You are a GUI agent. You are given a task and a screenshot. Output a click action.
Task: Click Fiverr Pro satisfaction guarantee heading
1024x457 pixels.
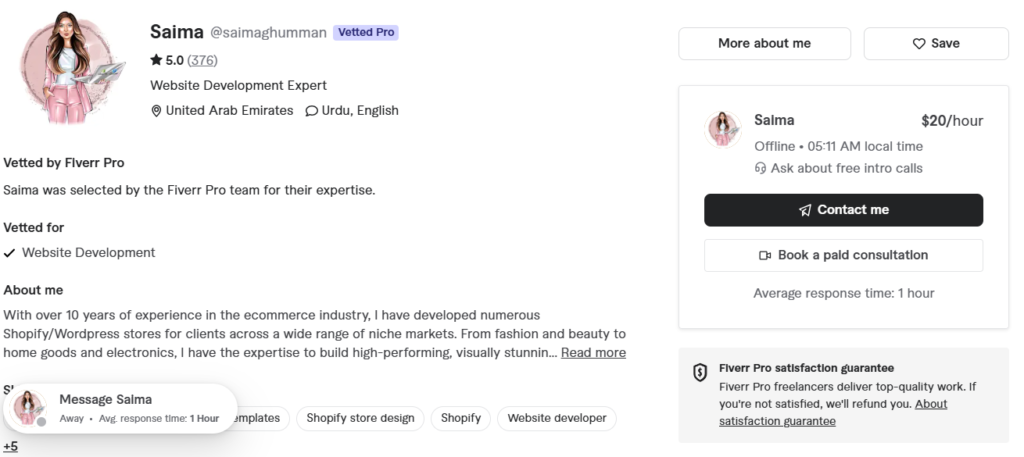(x=807, y=368)
